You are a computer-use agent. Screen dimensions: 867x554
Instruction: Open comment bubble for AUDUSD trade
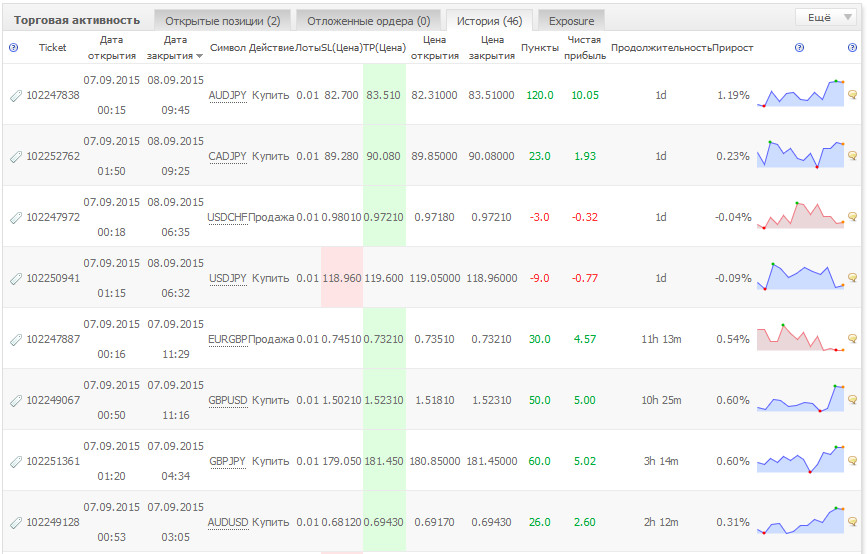point(852,522)
